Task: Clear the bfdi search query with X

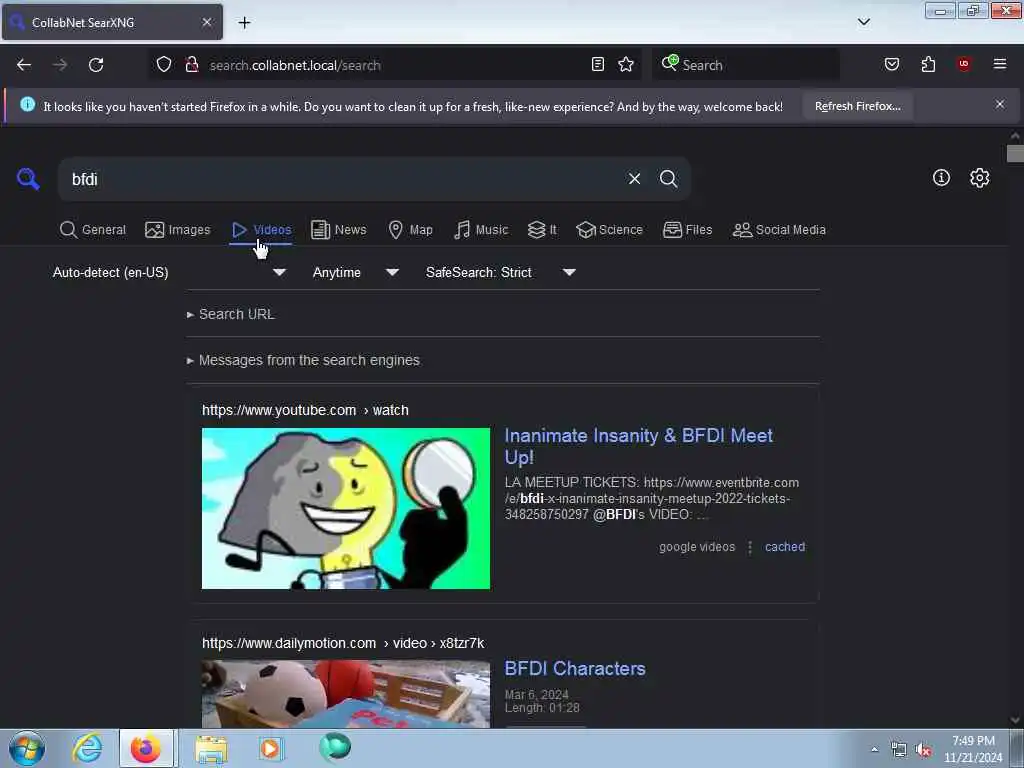Action: [x=634, y=179]
